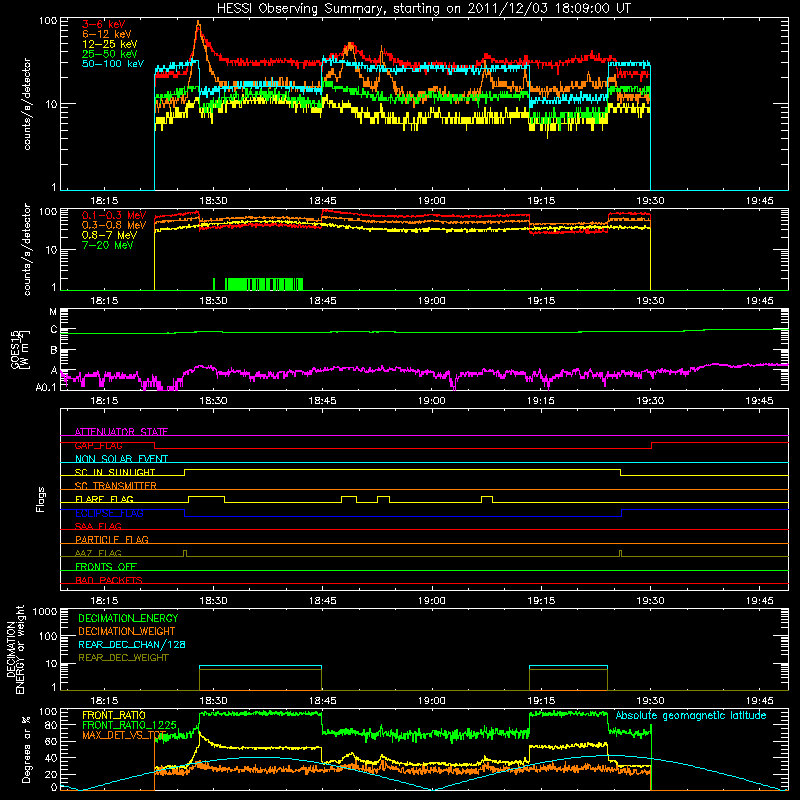The height and width of the screenshot is (800, 800).
Task: Click the Absolute geomagnetic latitude label
Action: click(691, 715)
